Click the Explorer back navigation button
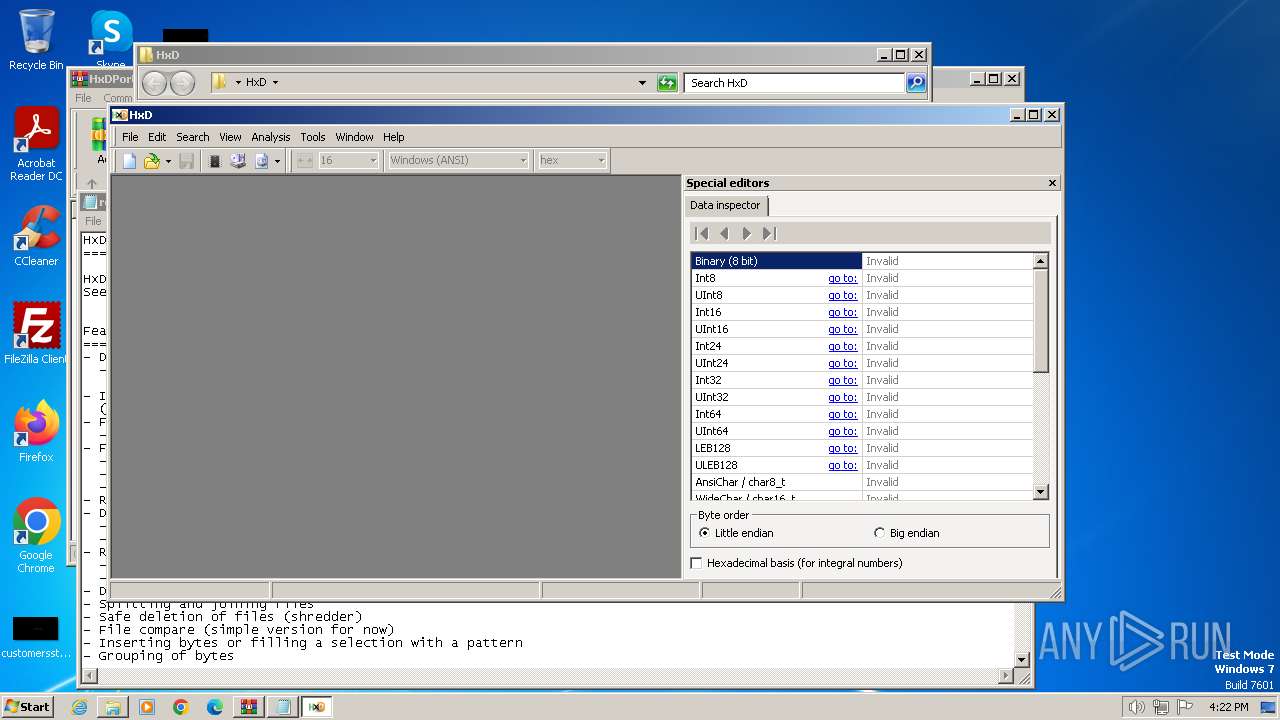 coord(154,83)
